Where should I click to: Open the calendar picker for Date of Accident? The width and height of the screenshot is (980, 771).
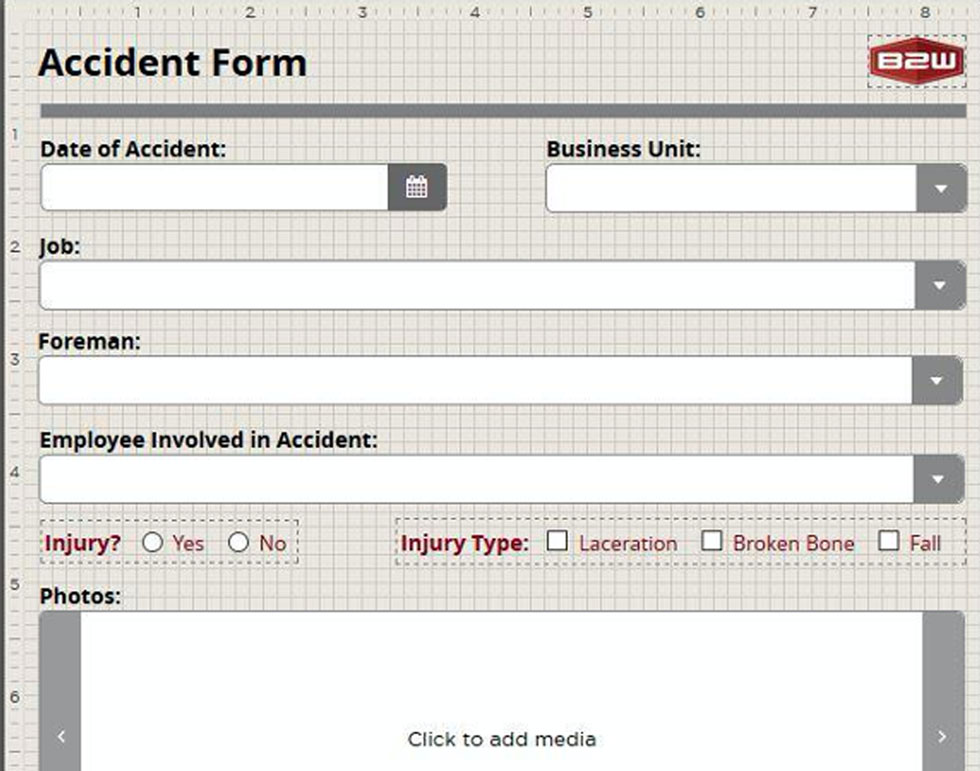pyautogui.click(x=417, y=187)
